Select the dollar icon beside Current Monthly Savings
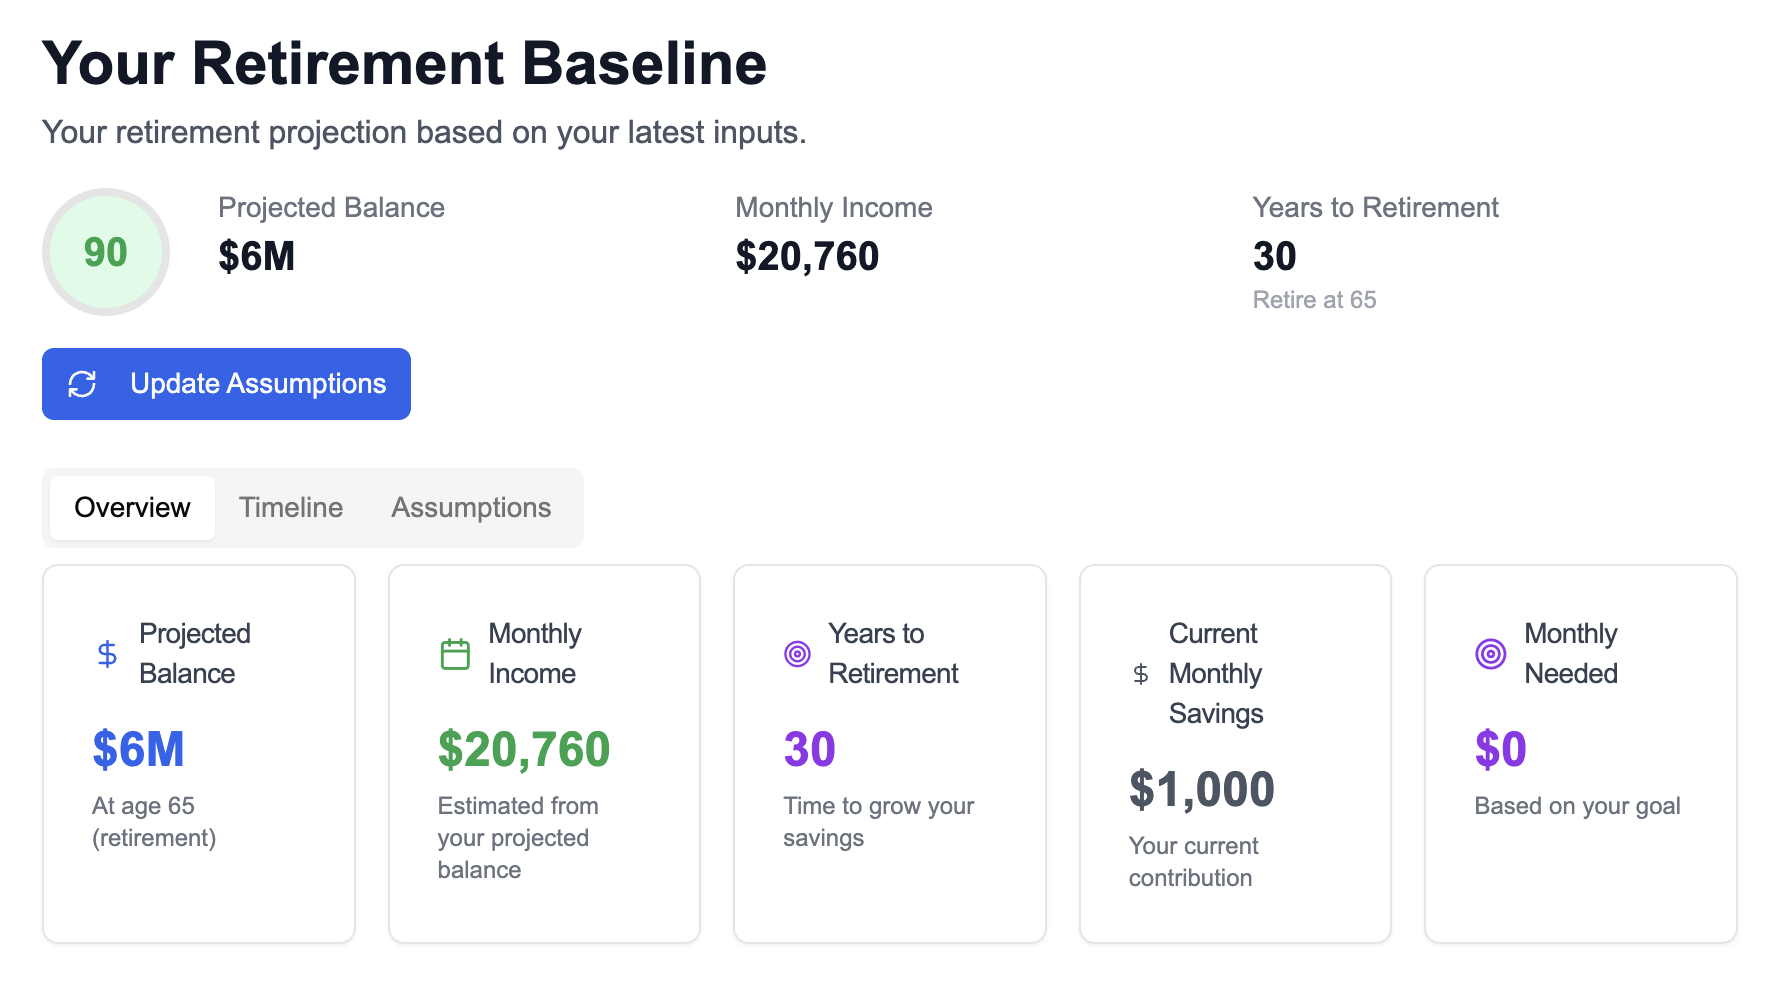The image size is (1792, 998). (1139, 673)
